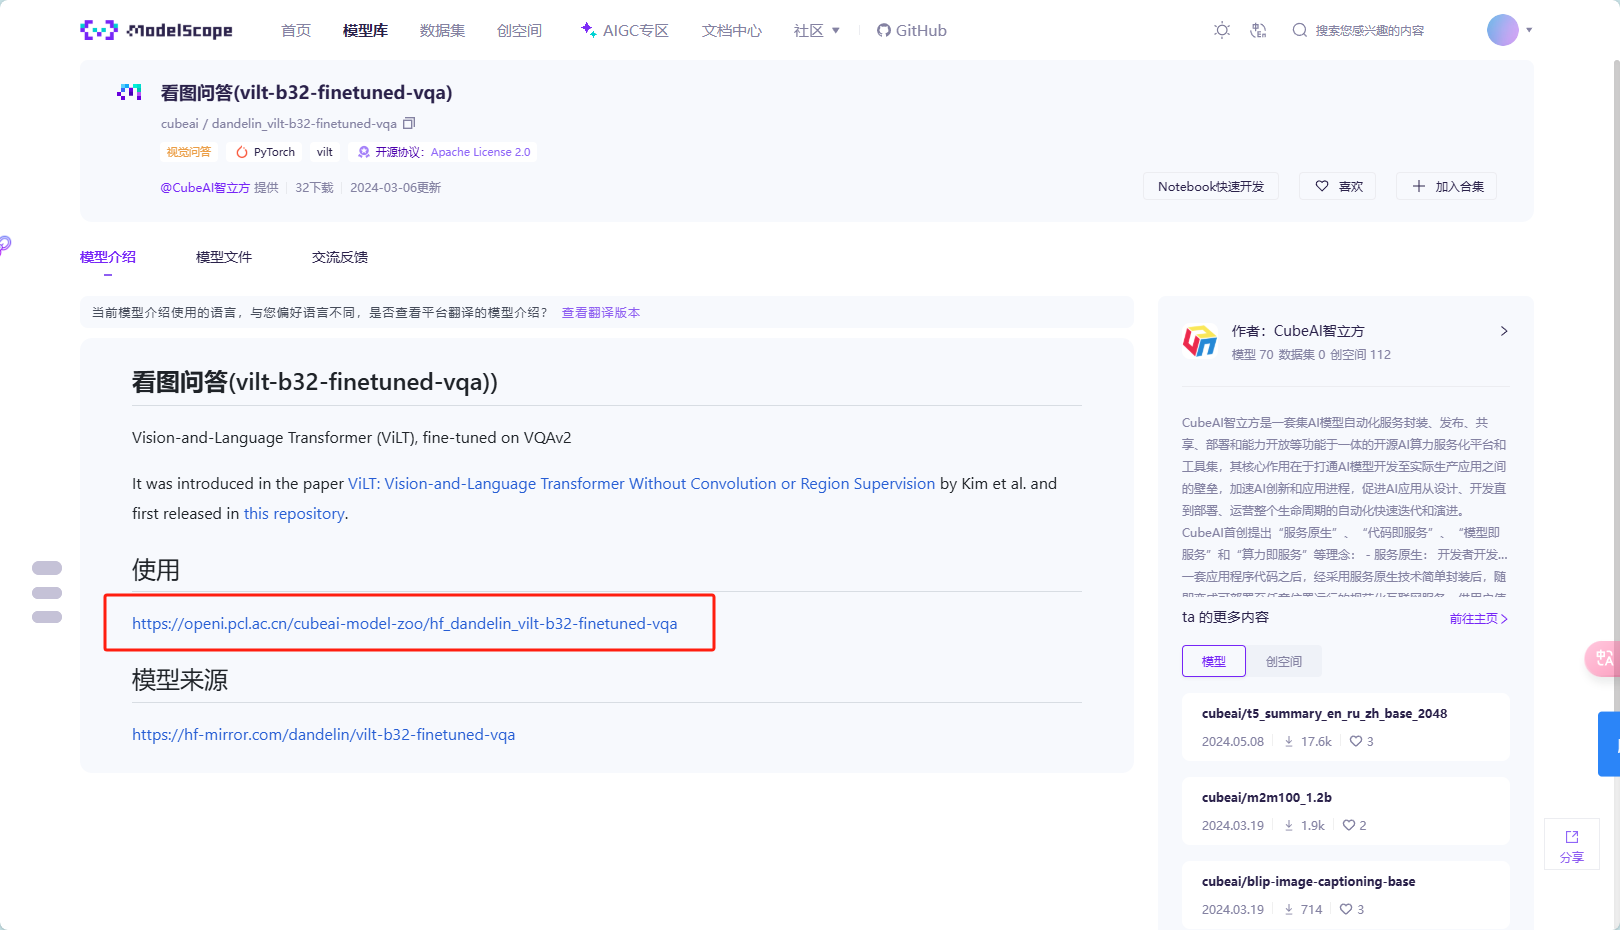
Task: Click download icon on m2m100_1.2b card
Action: [x=1289, y=825]
